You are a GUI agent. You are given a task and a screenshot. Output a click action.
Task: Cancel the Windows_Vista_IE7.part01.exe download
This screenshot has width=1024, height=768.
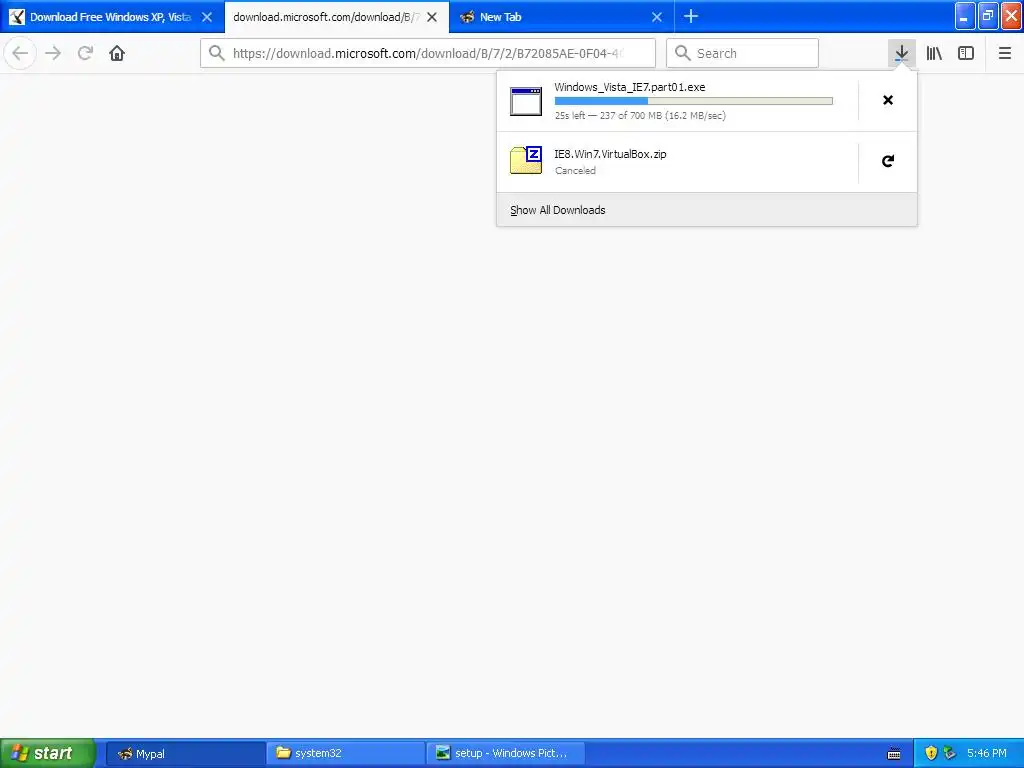888,100
